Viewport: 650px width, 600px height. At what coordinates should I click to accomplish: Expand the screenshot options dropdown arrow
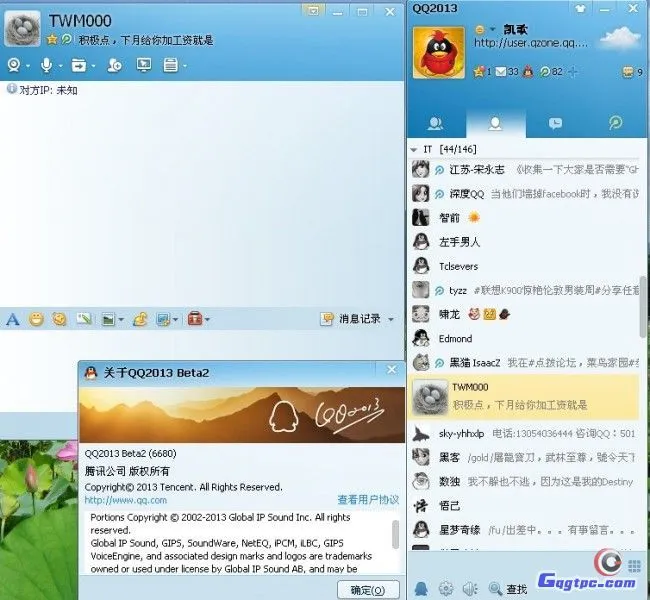(176, 319)
